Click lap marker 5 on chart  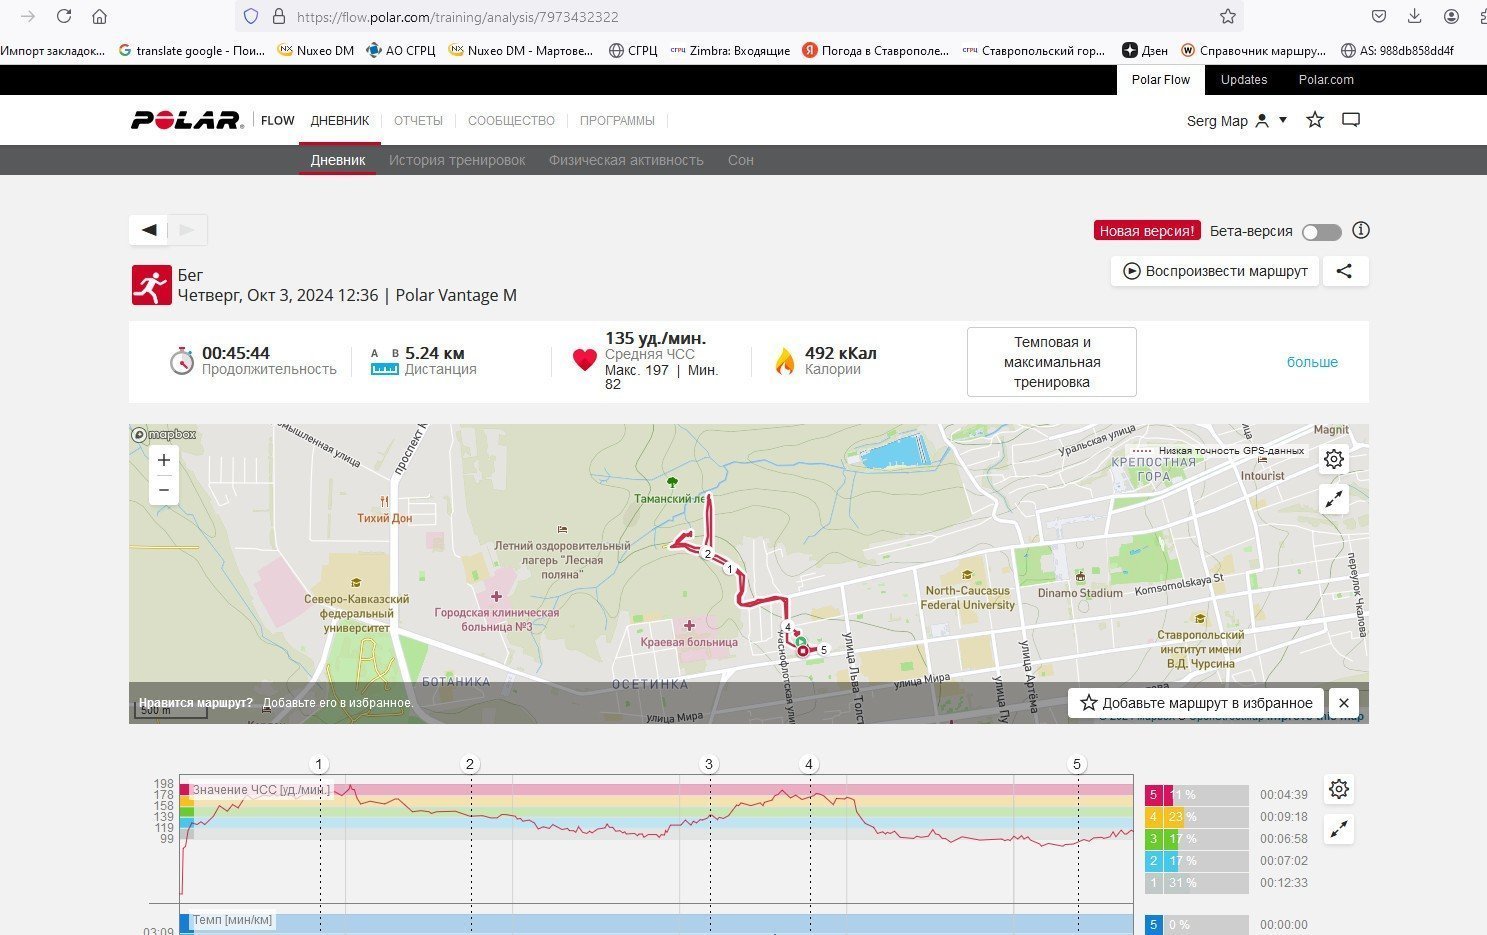(x=1077, y=765)
